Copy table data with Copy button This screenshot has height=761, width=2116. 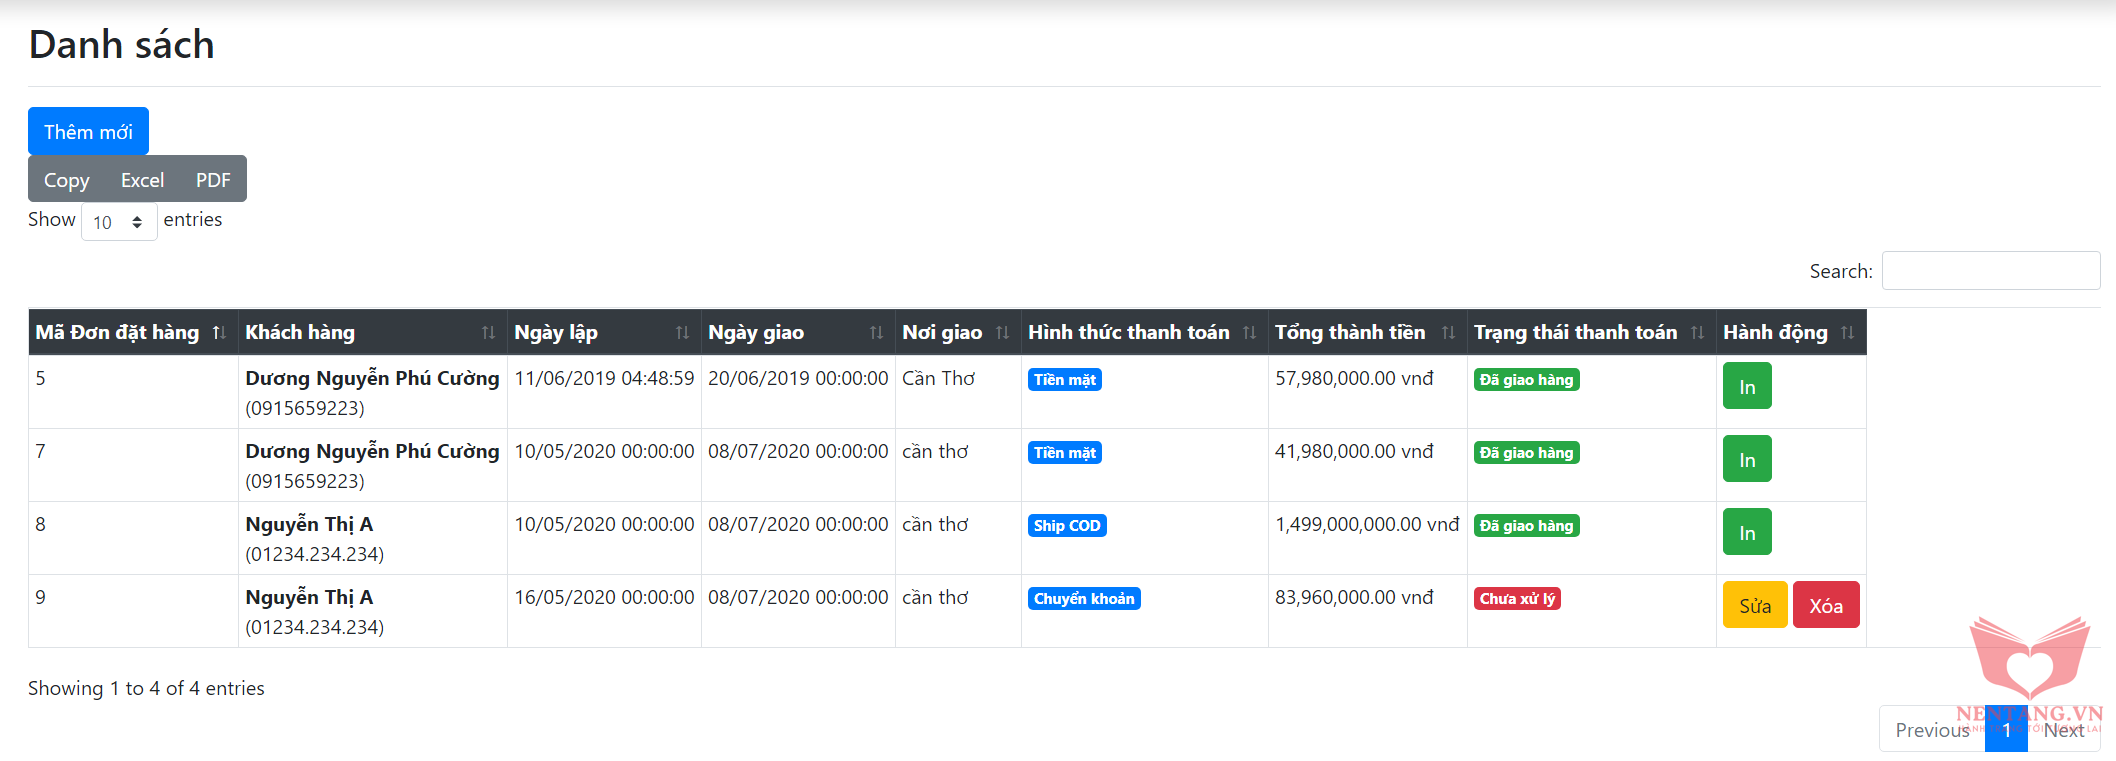[x=67, y=180]
